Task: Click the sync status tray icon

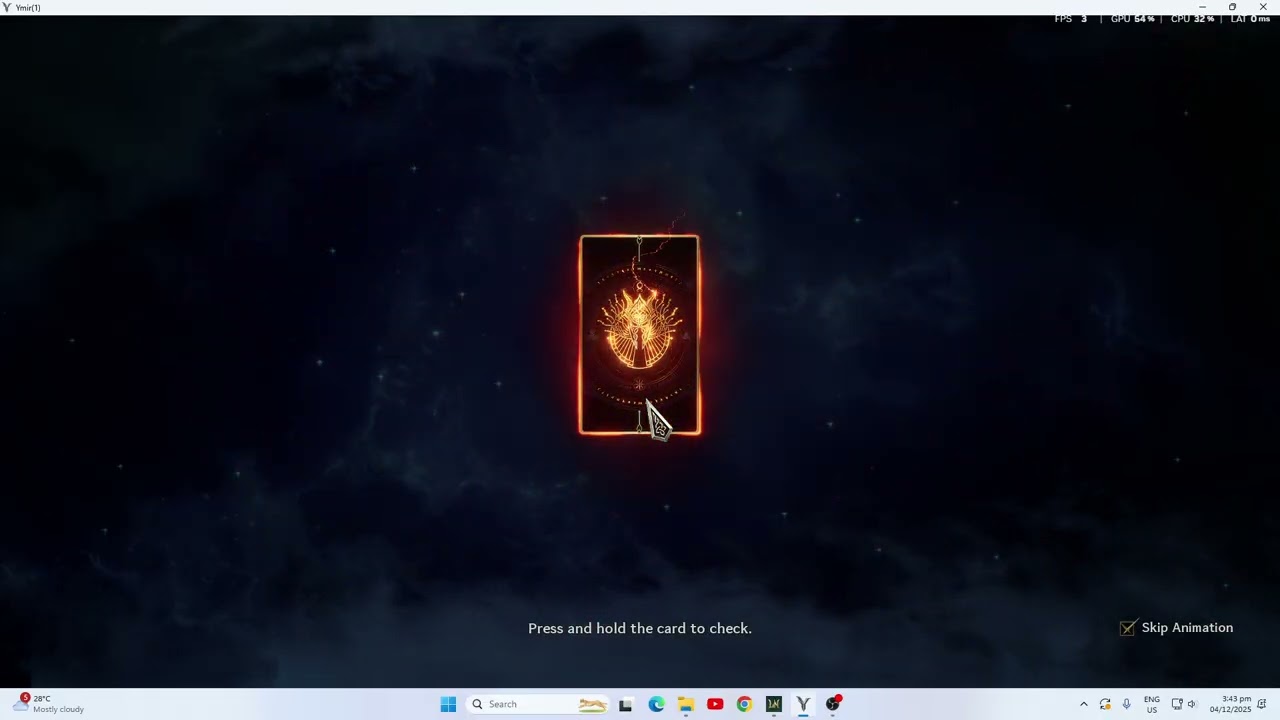Action: click(x=1105, y=704)
